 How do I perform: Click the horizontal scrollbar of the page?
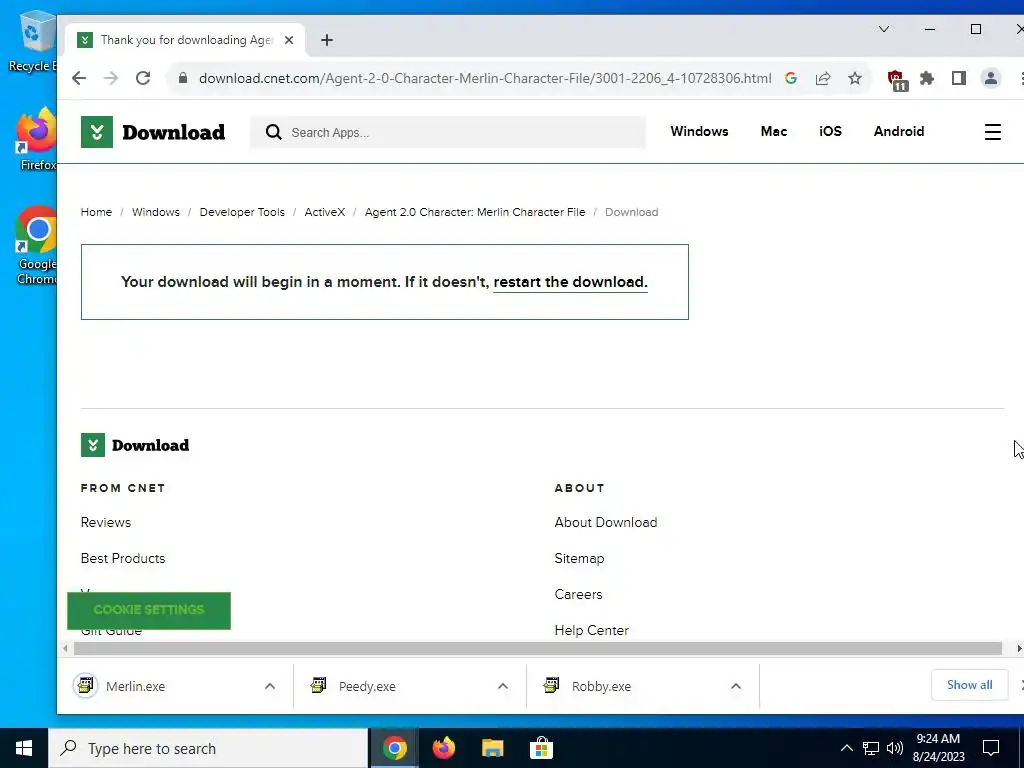click(537, 648)
